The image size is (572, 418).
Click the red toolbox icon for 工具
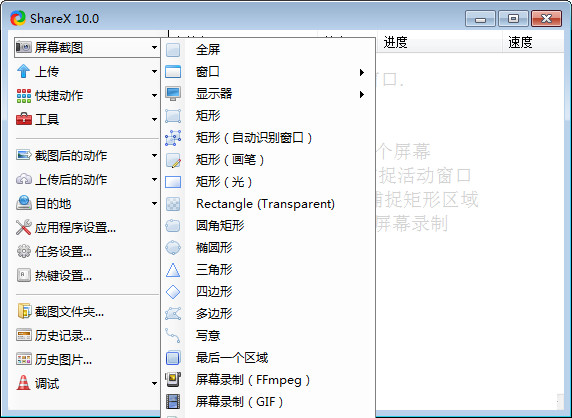(24, 119)
